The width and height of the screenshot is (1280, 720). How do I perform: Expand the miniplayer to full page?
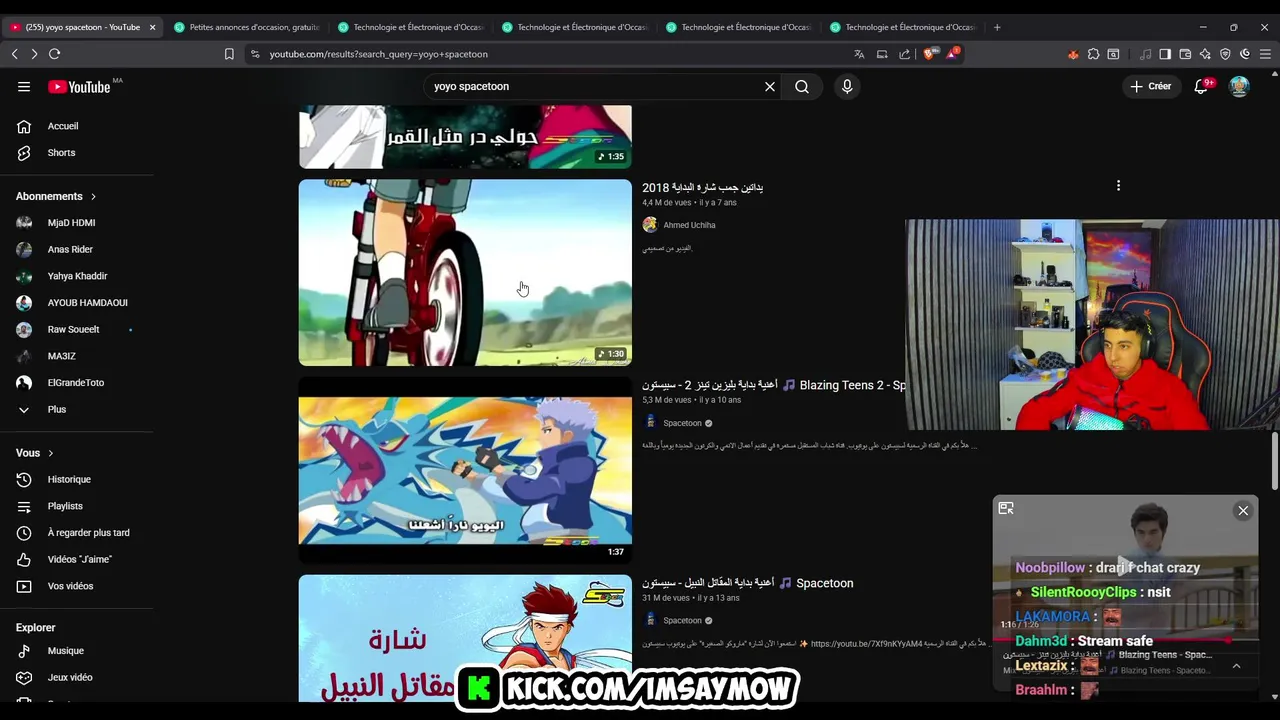pos(1006,509)
